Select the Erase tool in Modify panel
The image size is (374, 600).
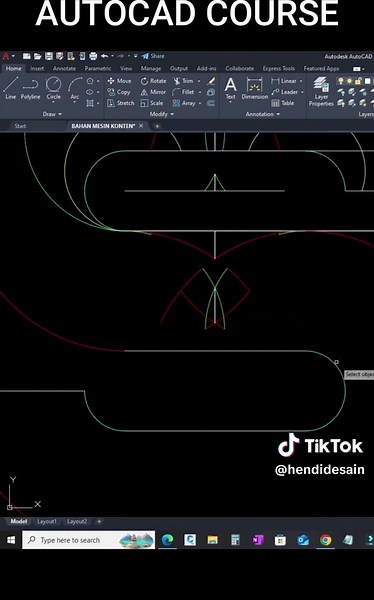(211, 81)
